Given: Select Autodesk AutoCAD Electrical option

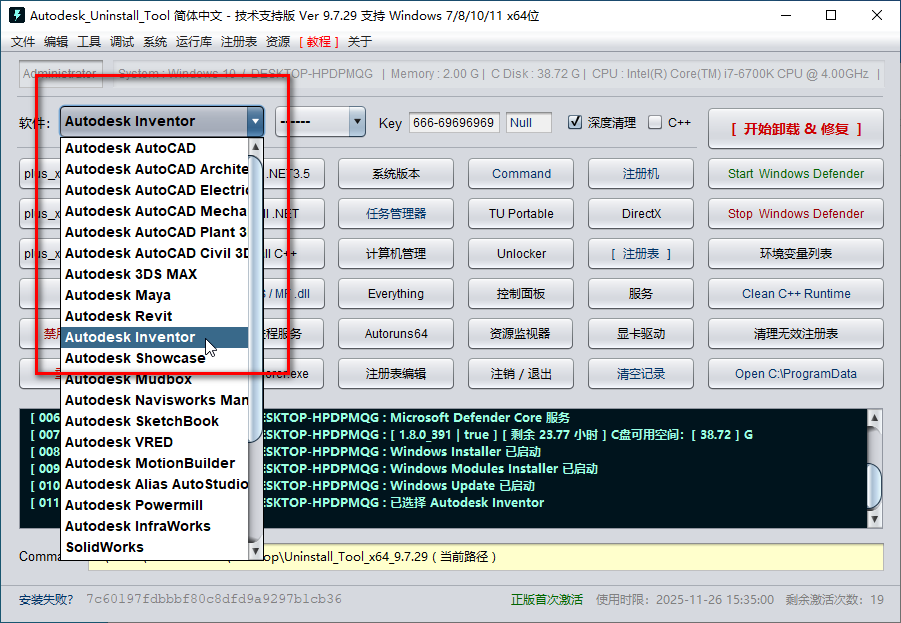Looking at the screenshot, I should pos(154,190).
